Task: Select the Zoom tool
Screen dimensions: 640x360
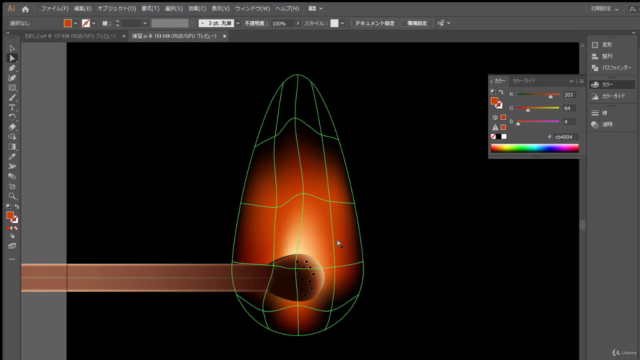Action: tap(12, 196)
